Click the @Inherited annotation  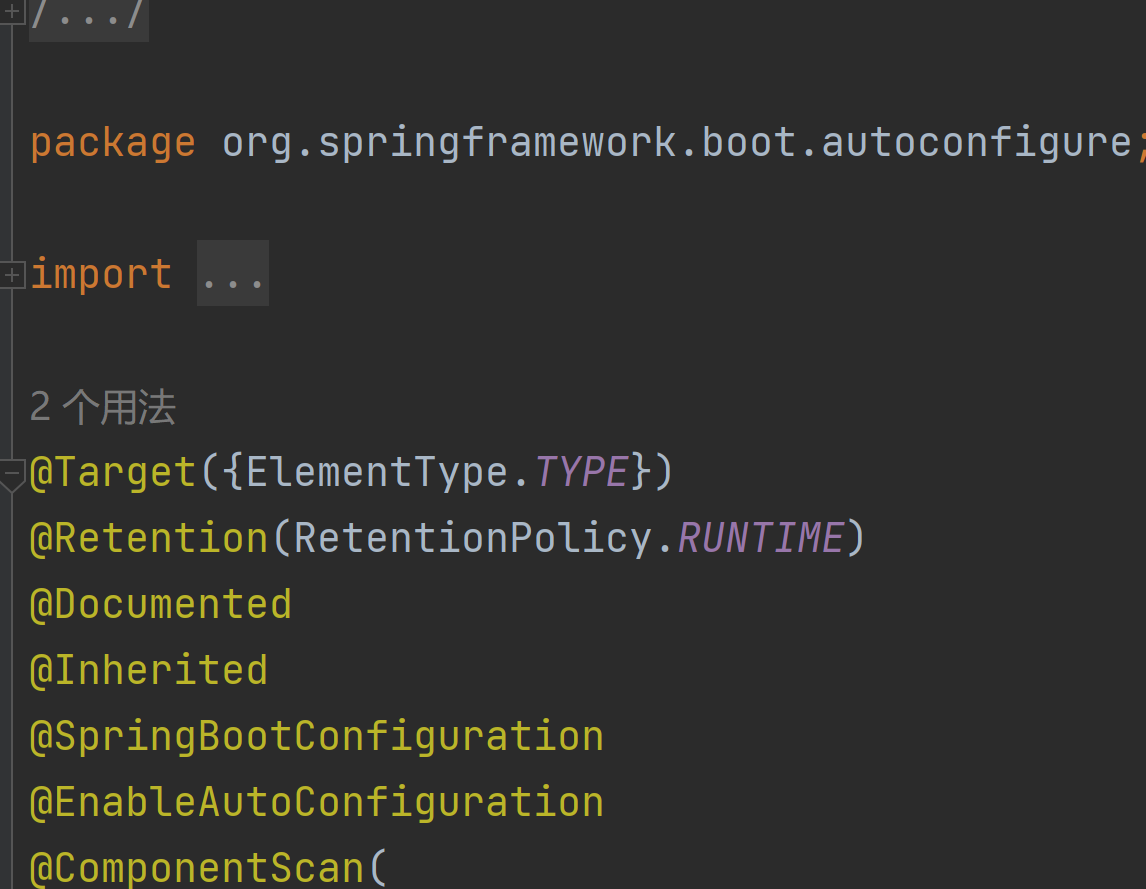[x=149, y=670]
